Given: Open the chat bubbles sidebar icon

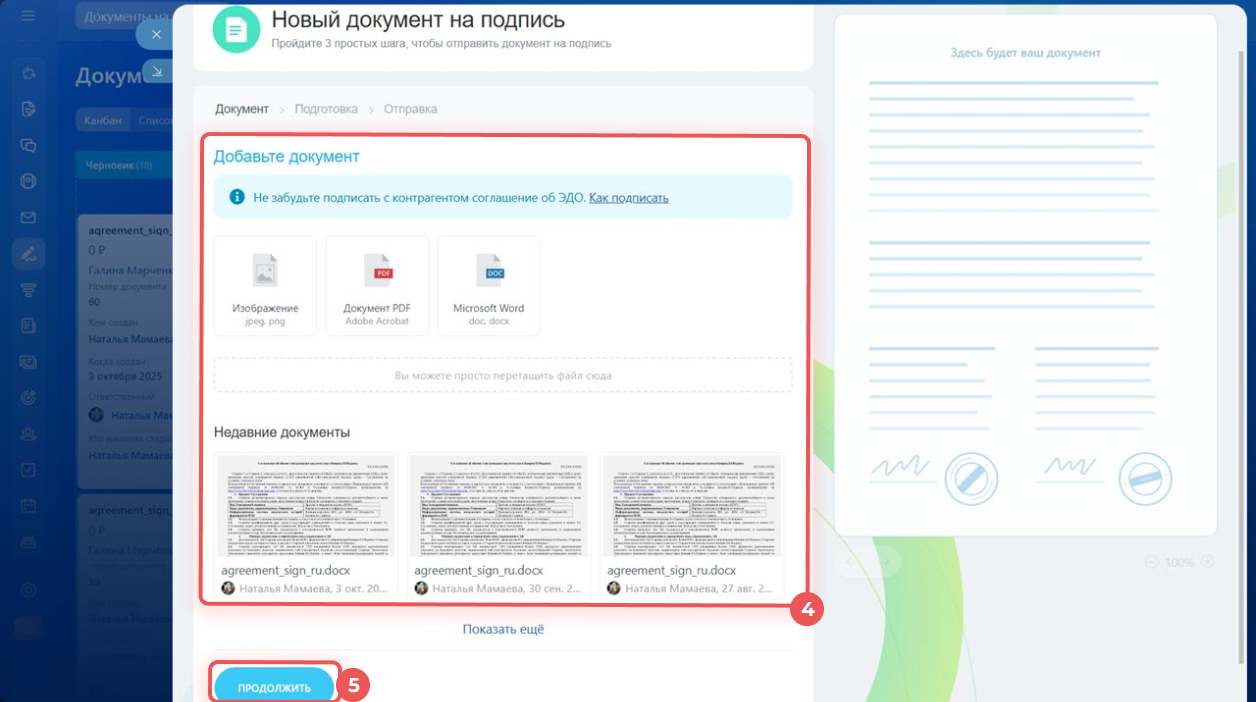Looking at the screenshot, I should (x=28, y=145).
